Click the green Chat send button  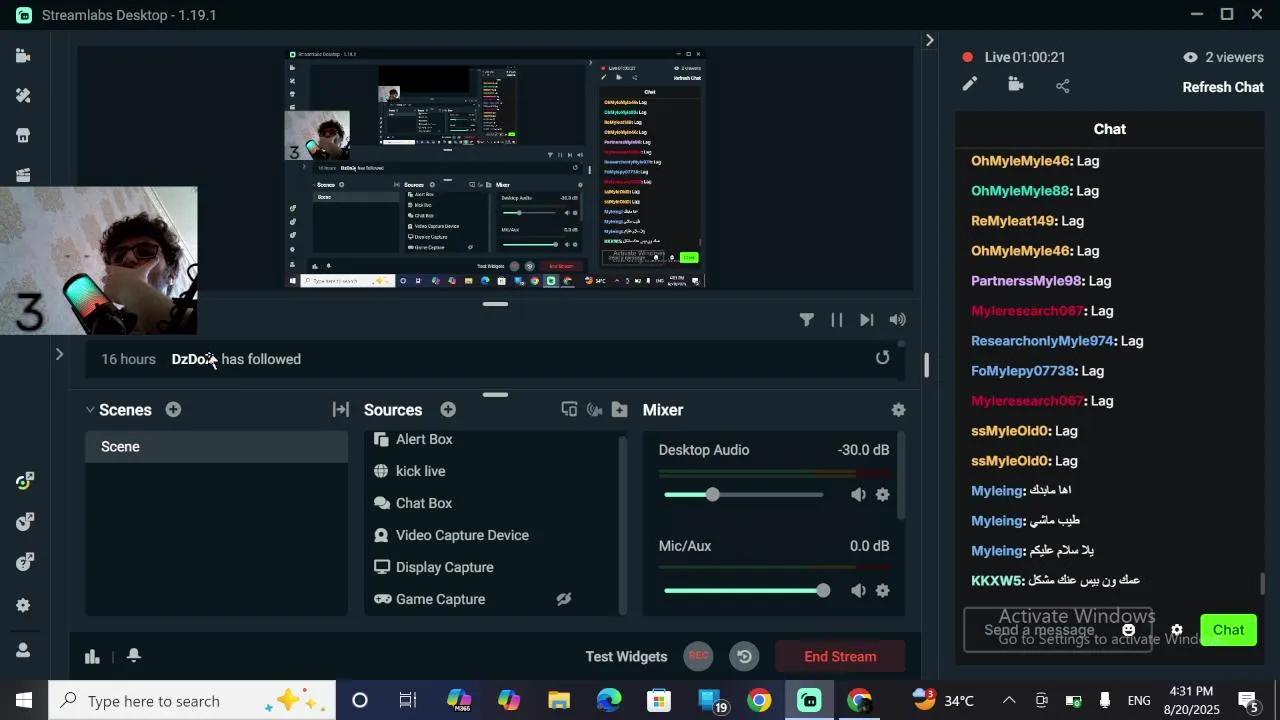(x=1228, y=630)
